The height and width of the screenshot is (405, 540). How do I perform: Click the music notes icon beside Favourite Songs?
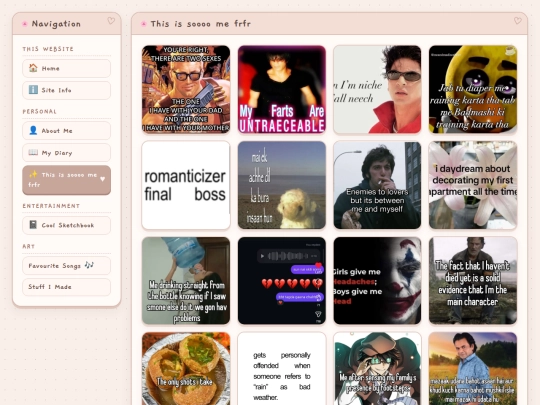89,265
